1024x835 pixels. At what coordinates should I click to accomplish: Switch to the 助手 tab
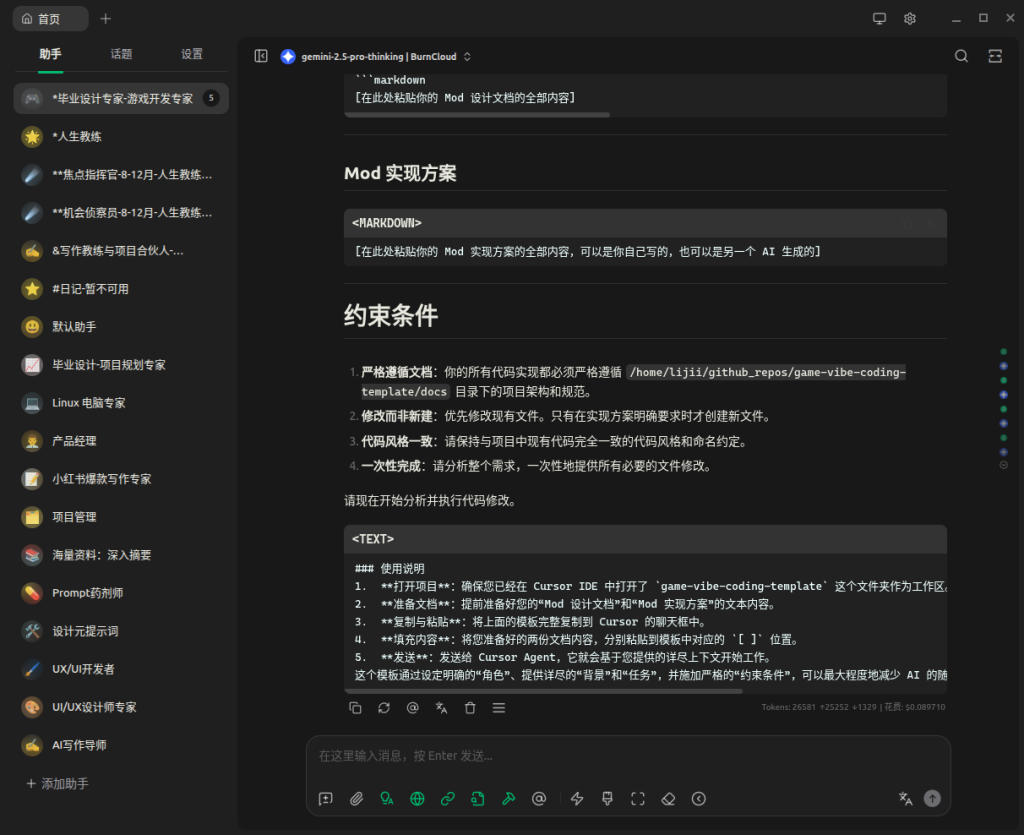(x=50, y=54)
